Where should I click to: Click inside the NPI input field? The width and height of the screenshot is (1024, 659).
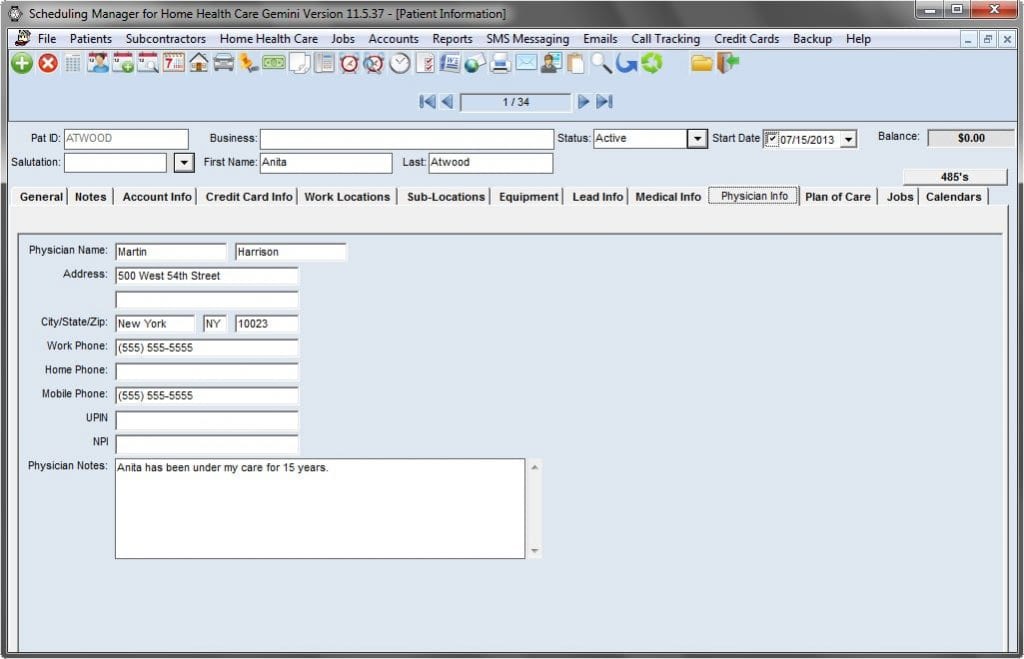pos(205,444)
